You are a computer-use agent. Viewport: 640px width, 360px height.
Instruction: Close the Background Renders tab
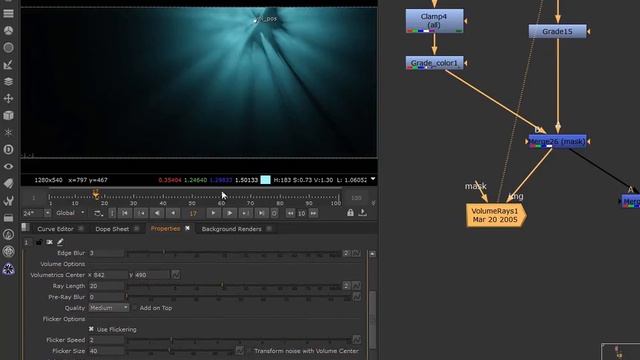point(269,229)
